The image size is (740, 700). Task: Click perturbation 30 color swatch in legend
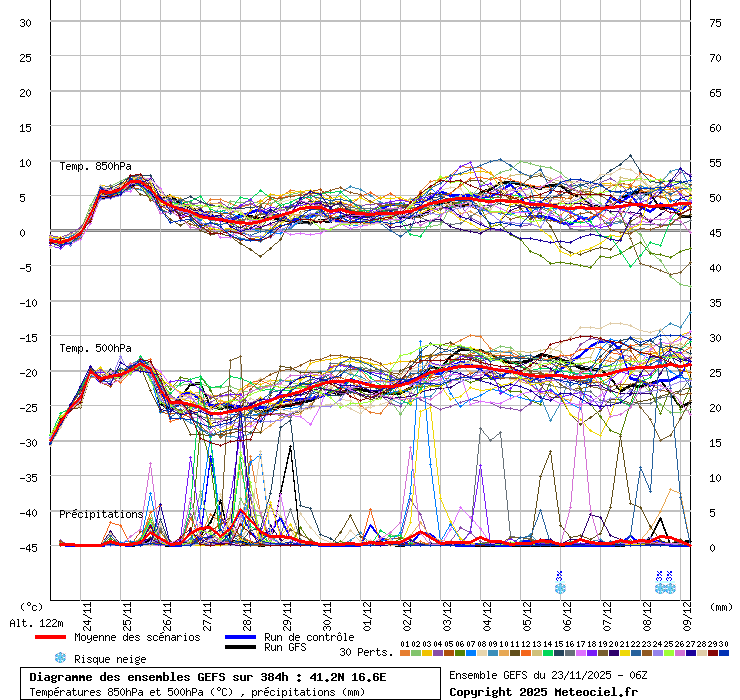coord(723,653)
